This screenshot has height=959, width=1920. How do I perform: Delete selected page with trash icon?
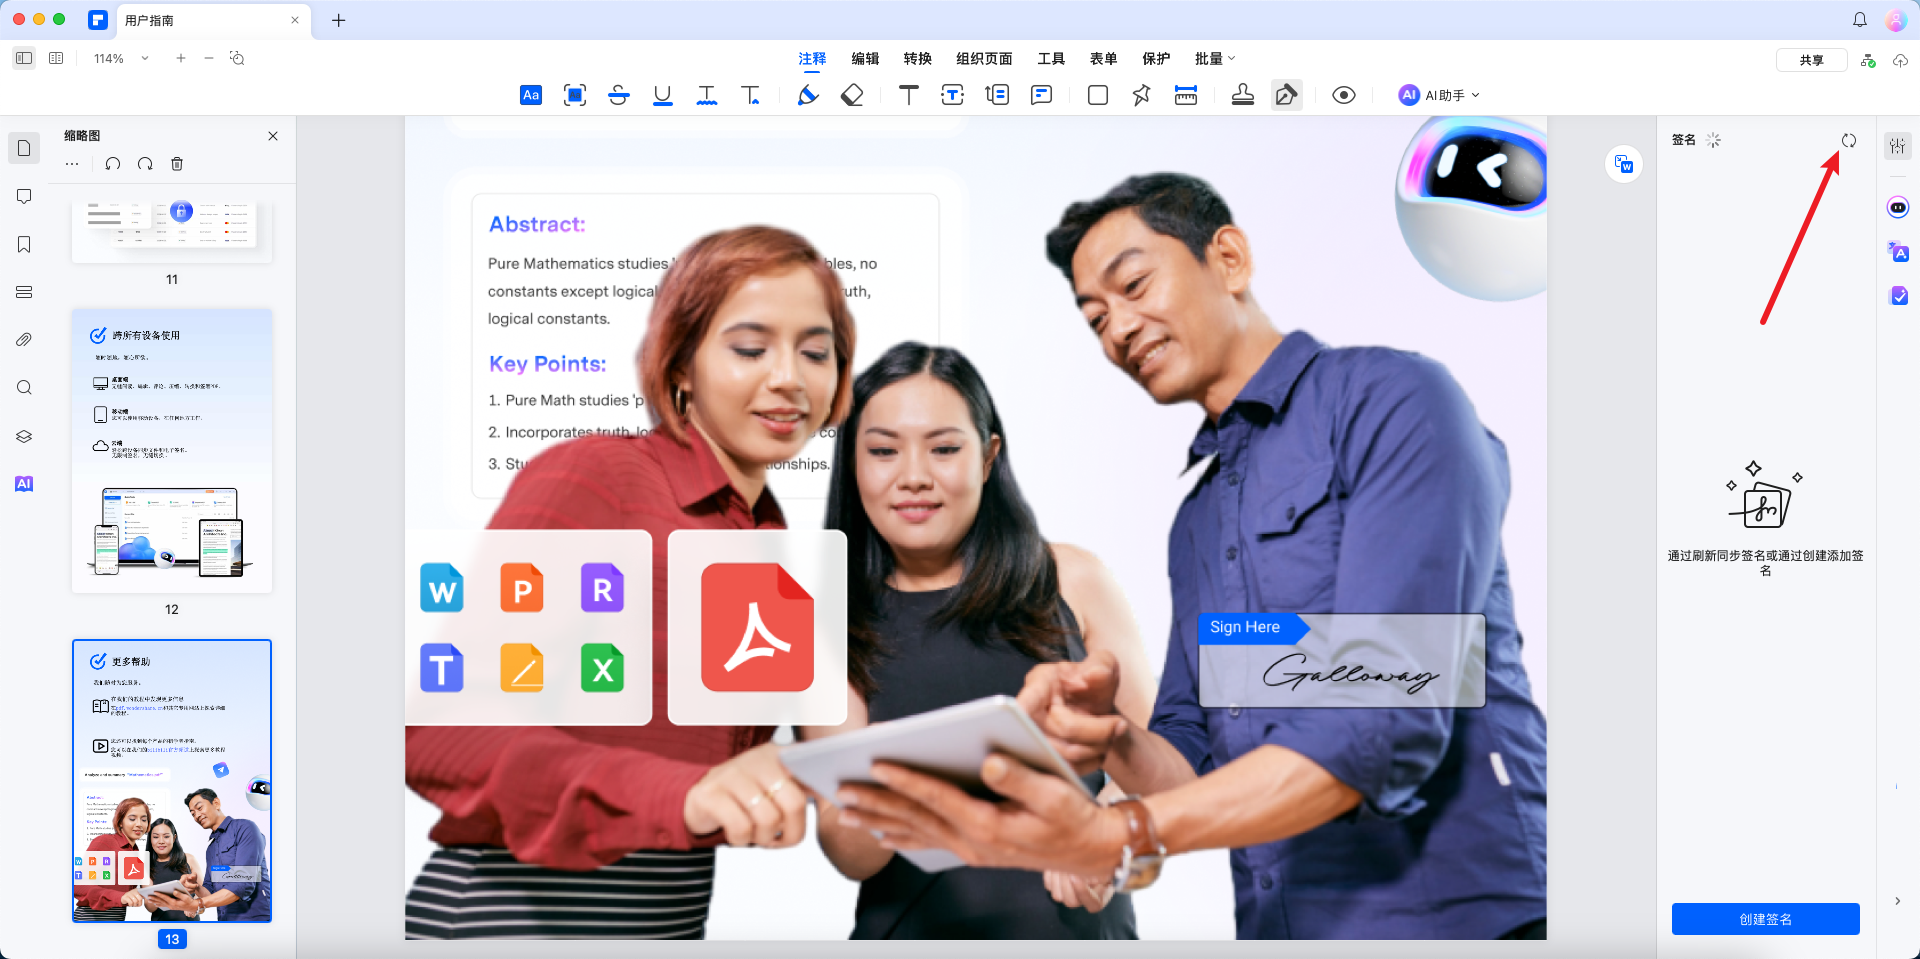click(x=177, y=164)
